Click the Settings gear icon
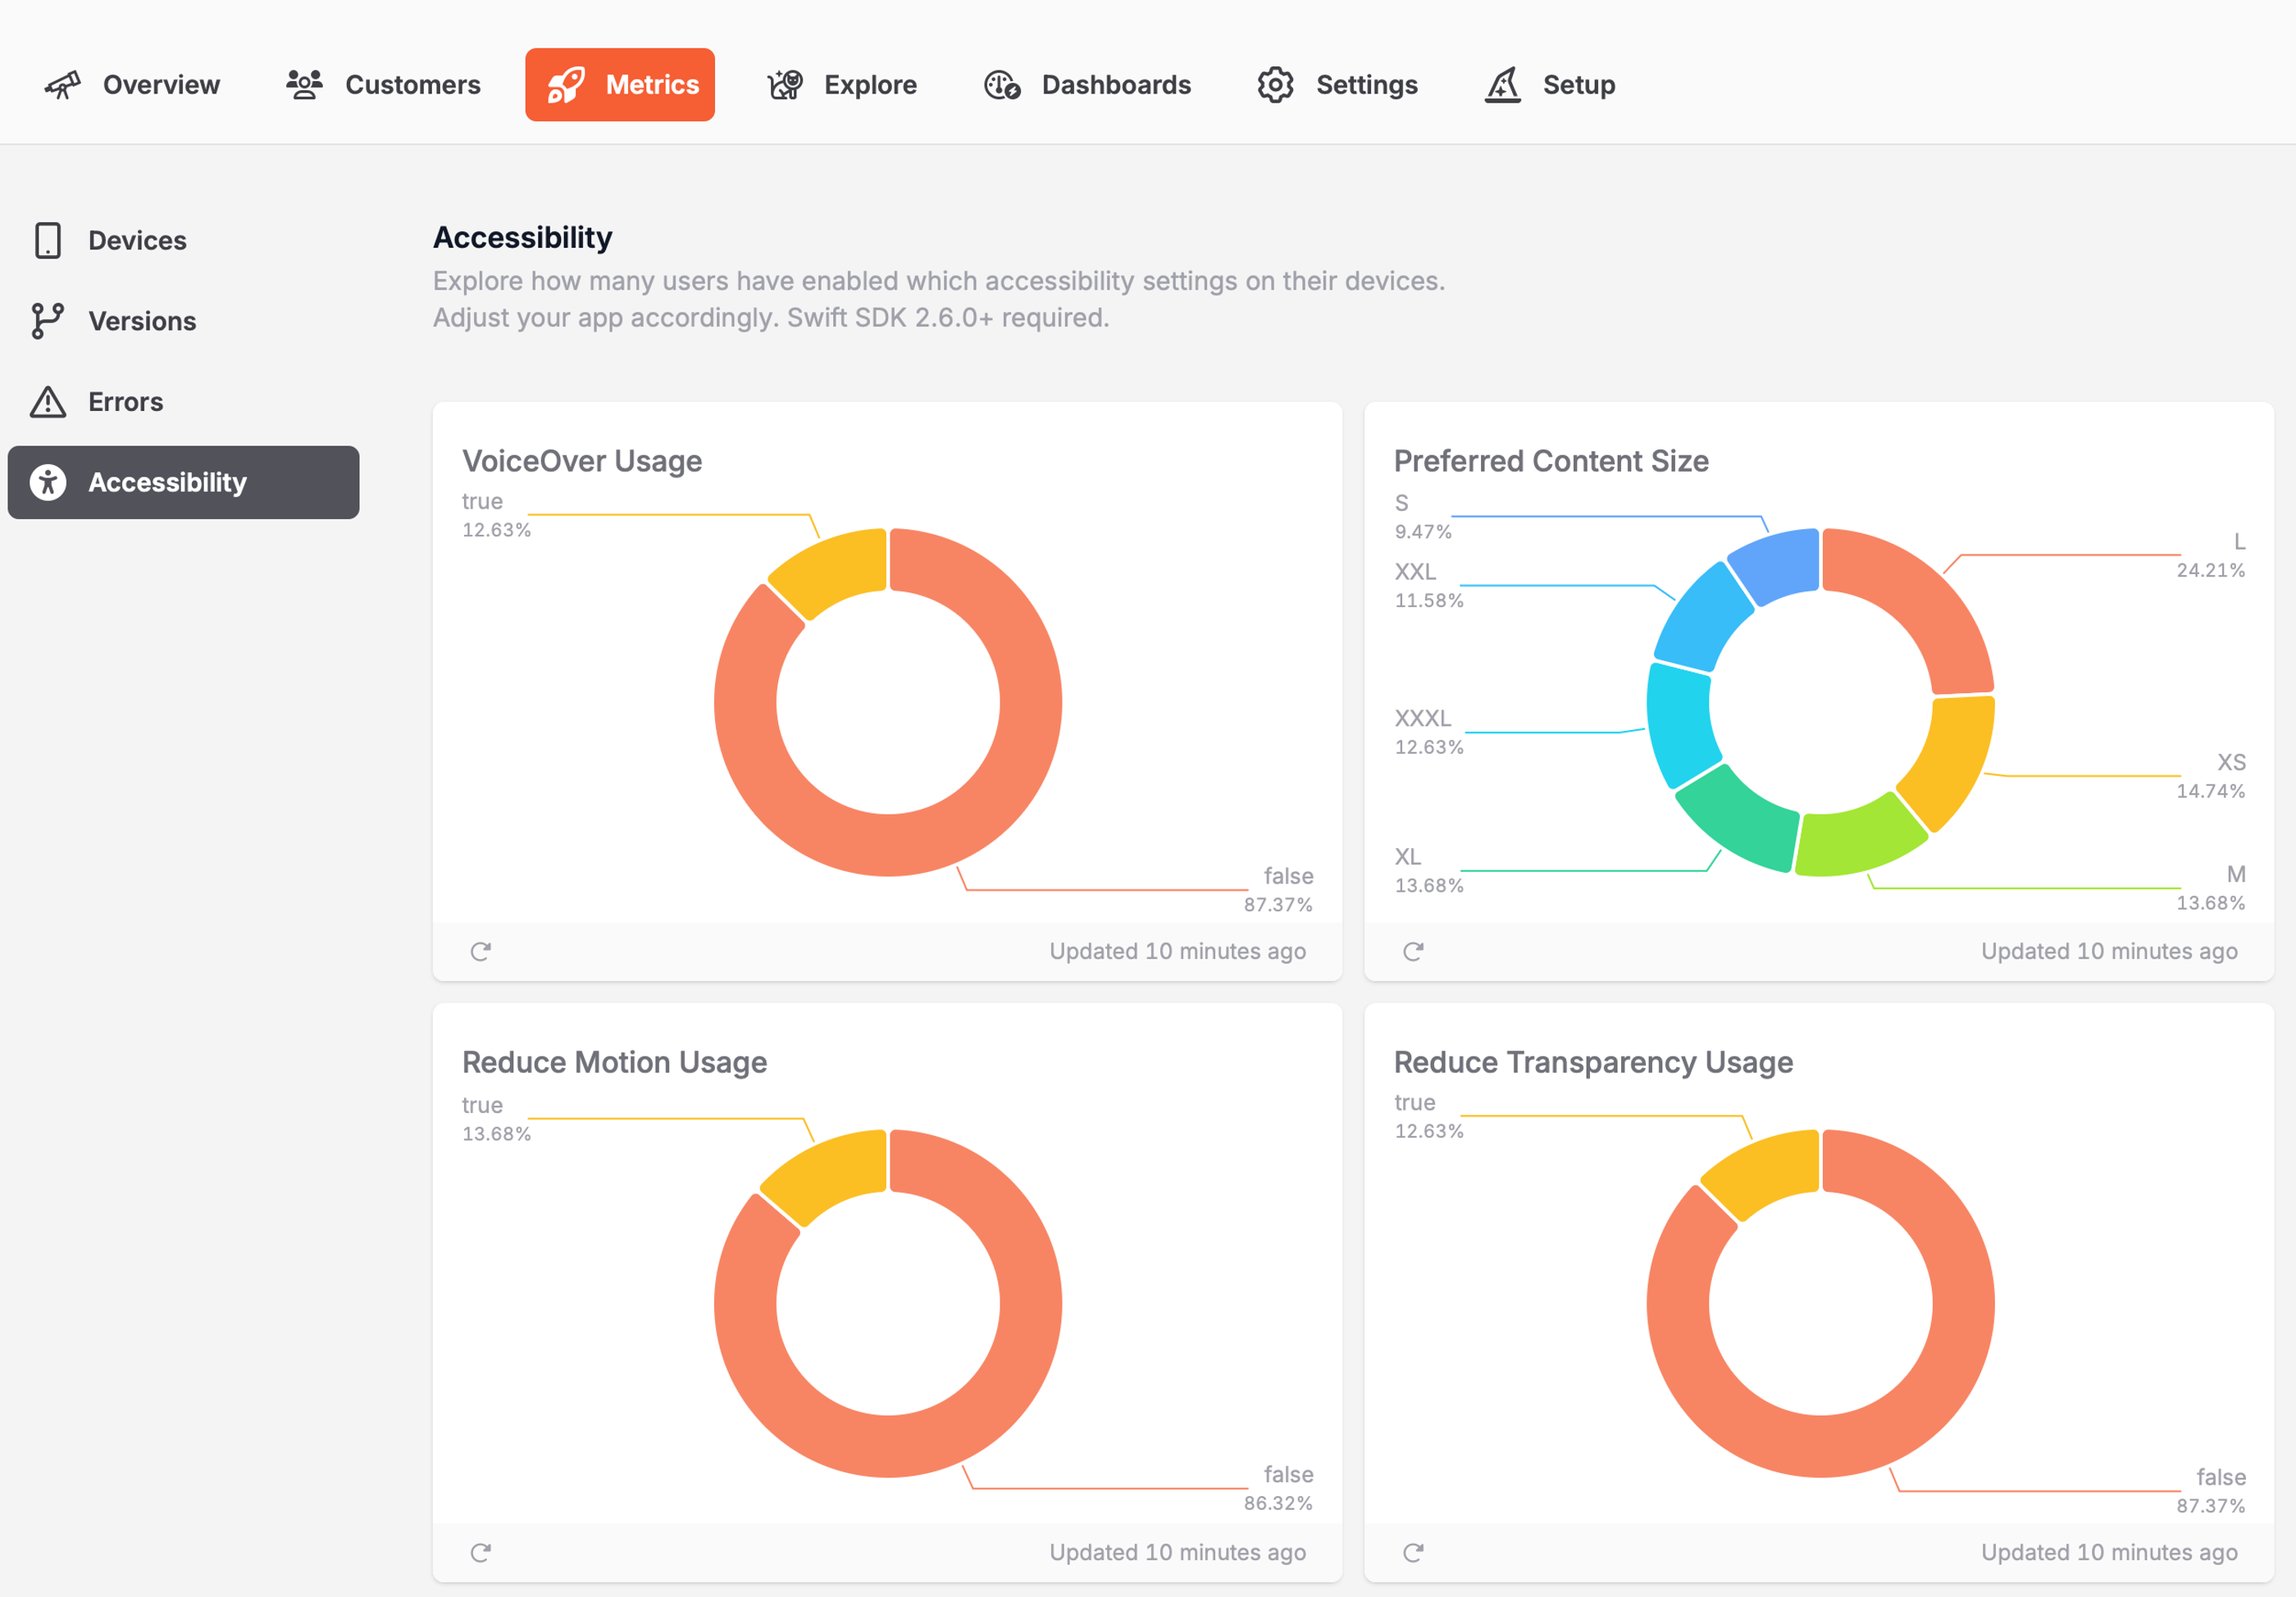This screenshot has height=1597, width=2296. coord(1275,85)
